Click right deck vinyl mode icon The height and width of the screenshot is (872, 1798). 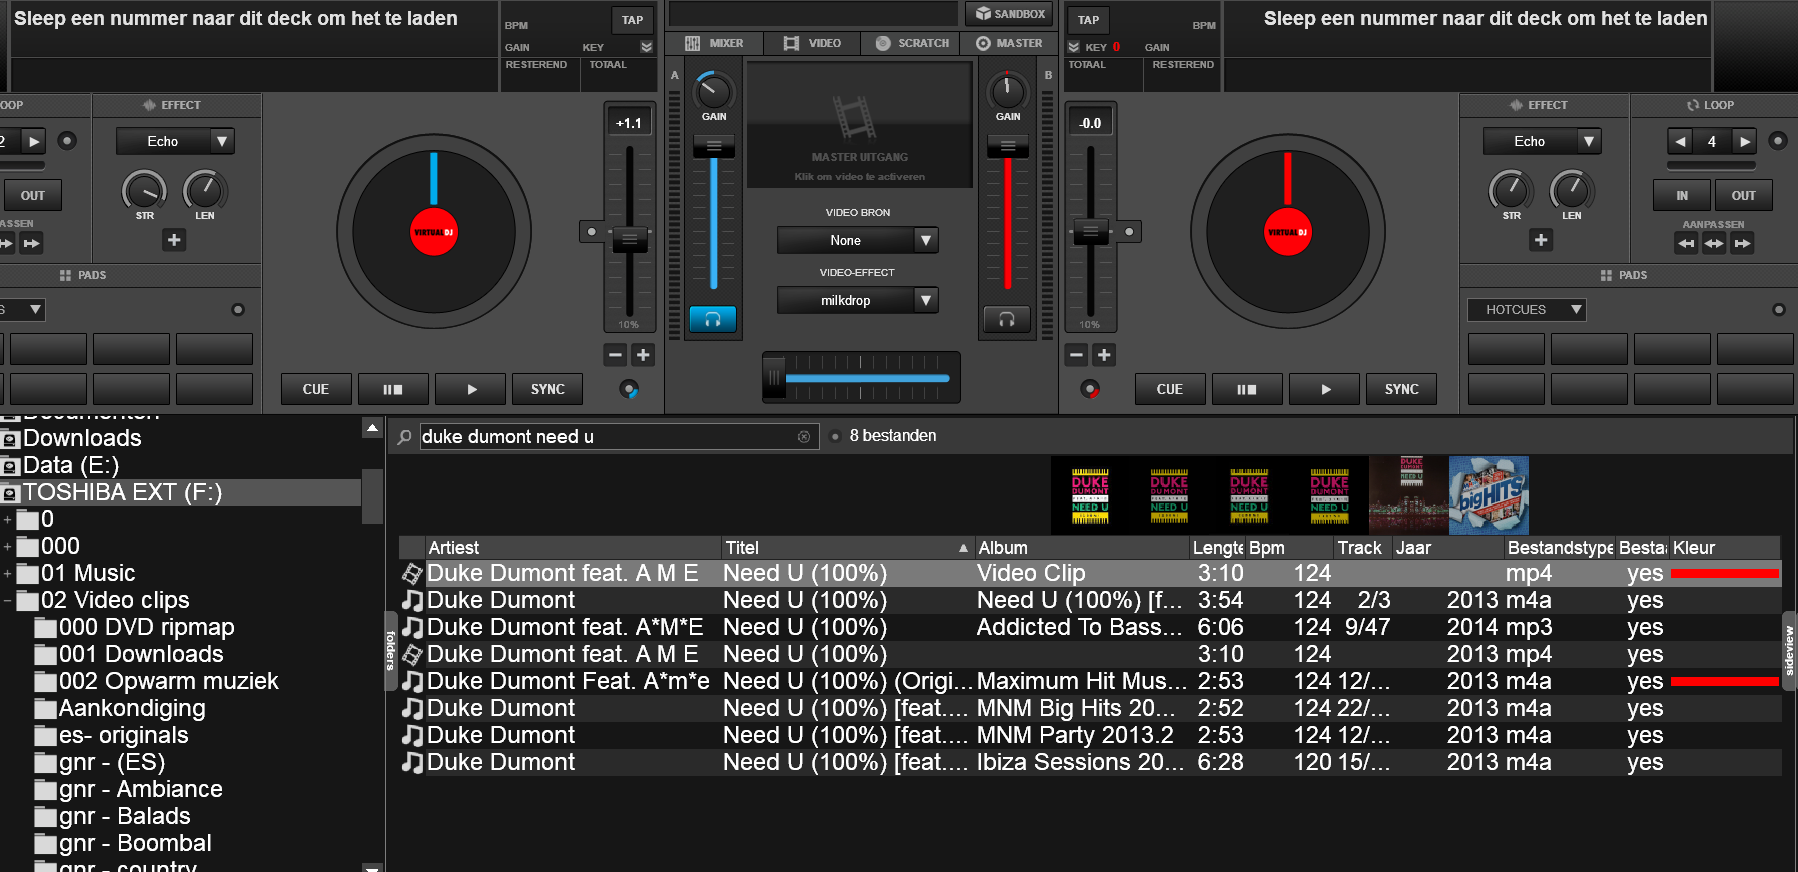[x=1091, y=389]
